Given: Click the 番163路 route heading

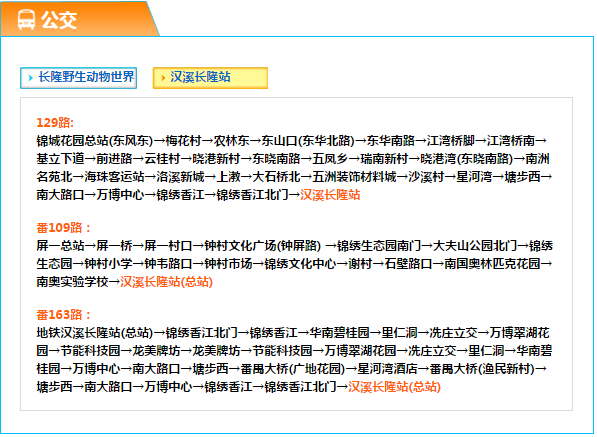Looking at the screenshot, I should tap(64, 314).
